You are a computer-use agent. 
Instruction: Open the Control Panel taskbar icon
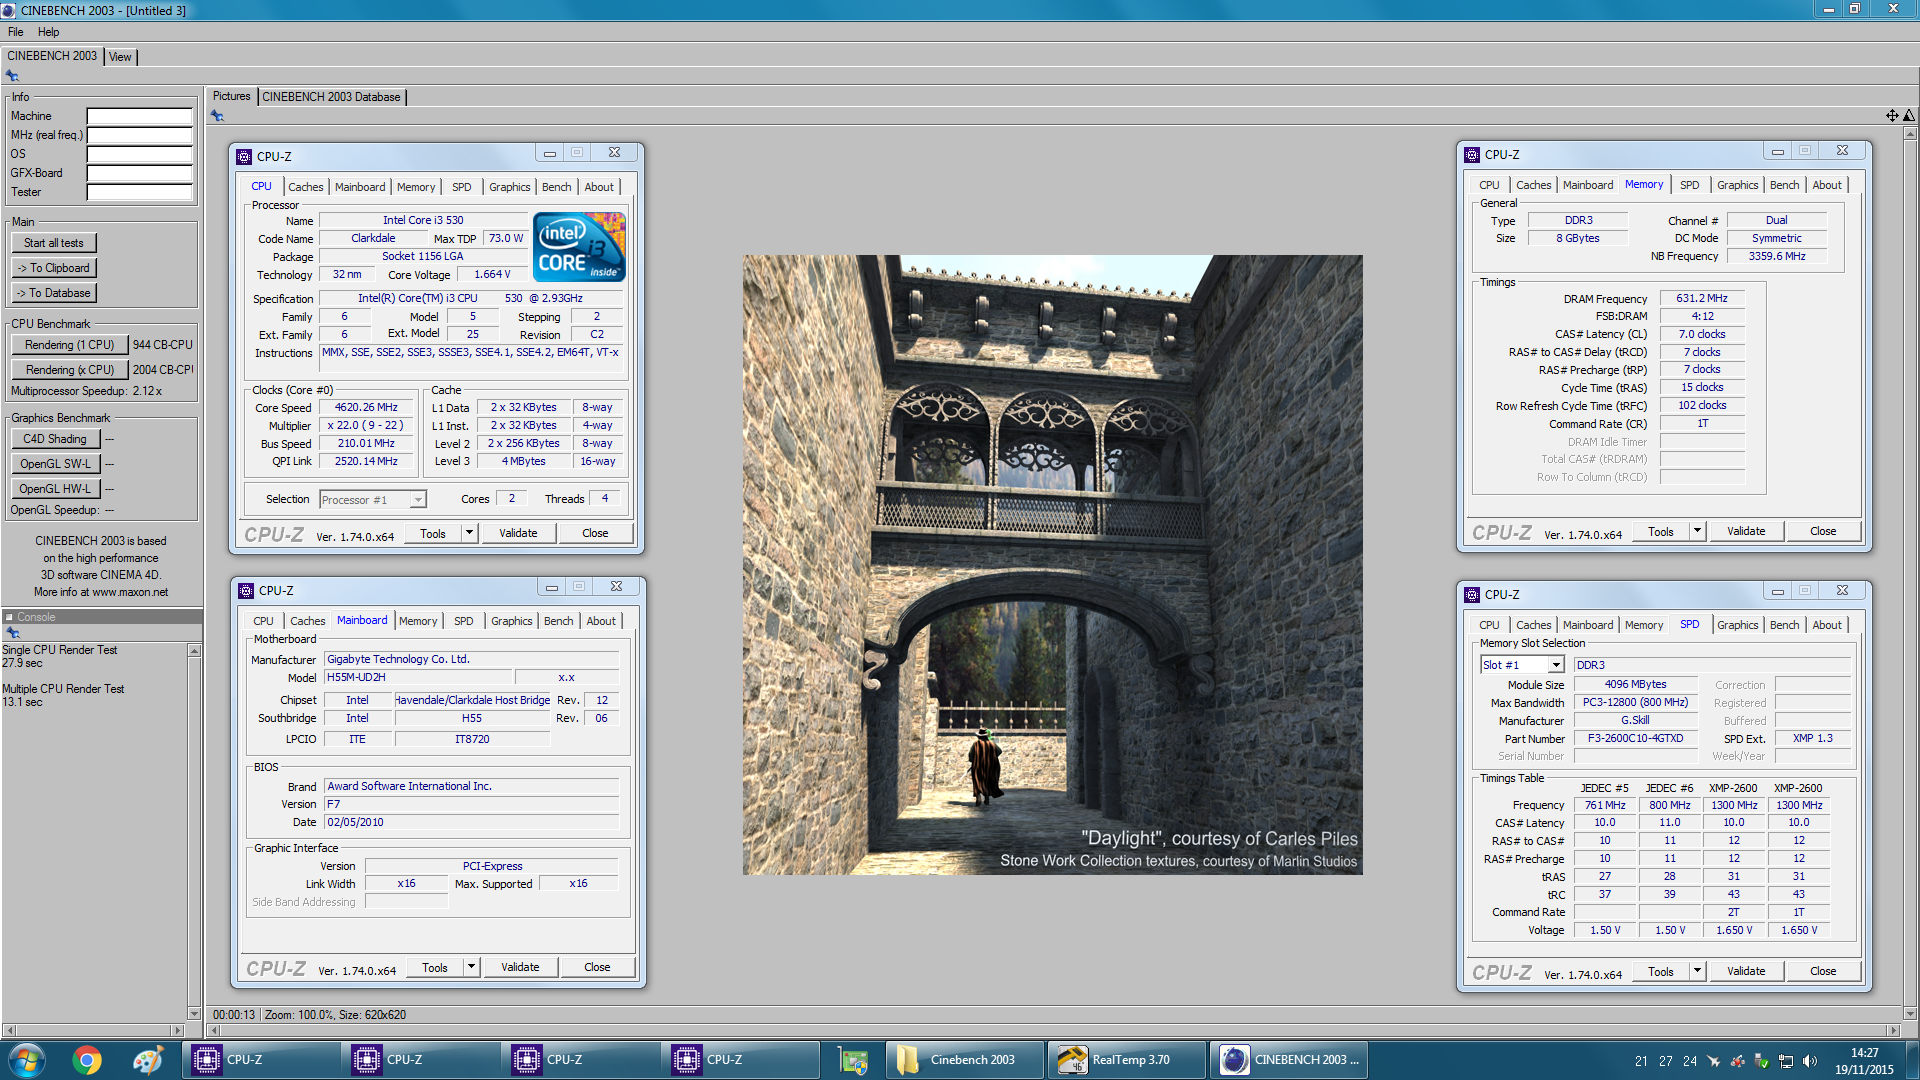853,1060
